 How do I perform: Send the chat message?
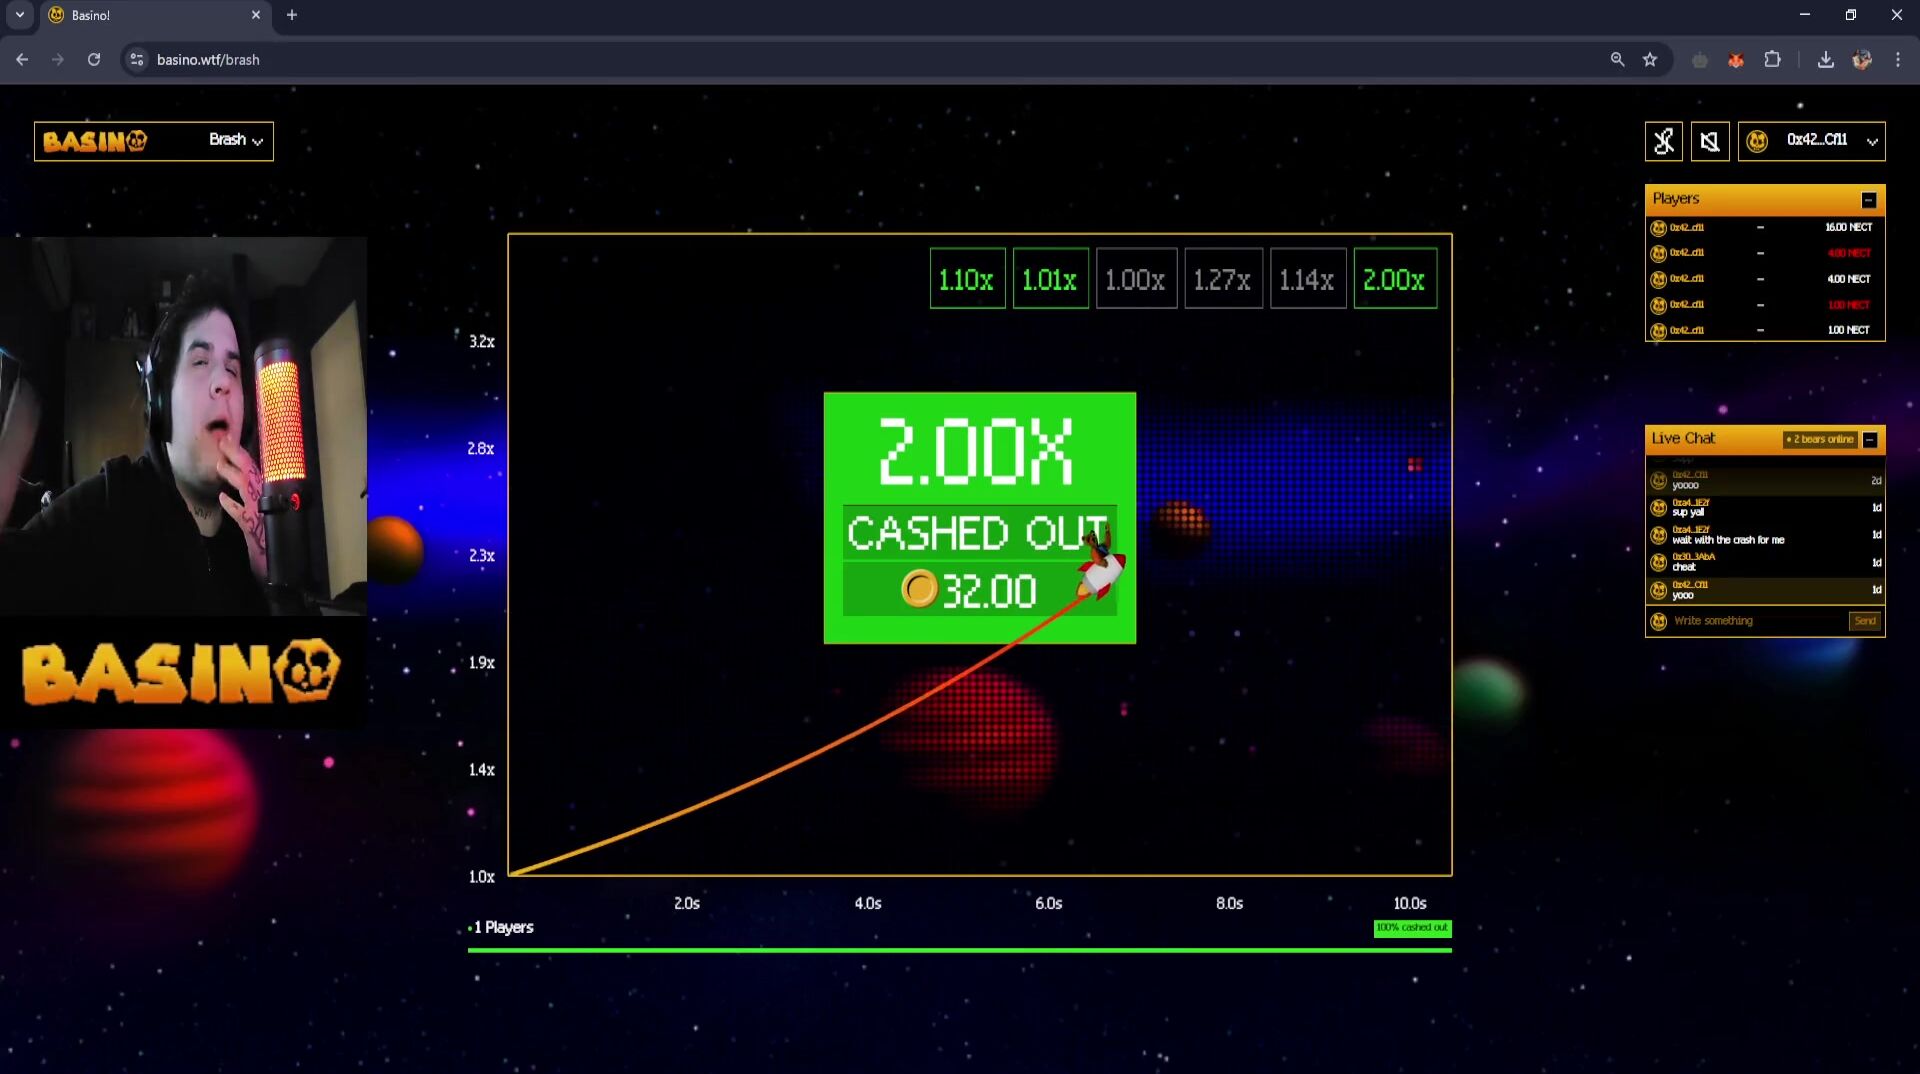click(x=1864, y=621)
